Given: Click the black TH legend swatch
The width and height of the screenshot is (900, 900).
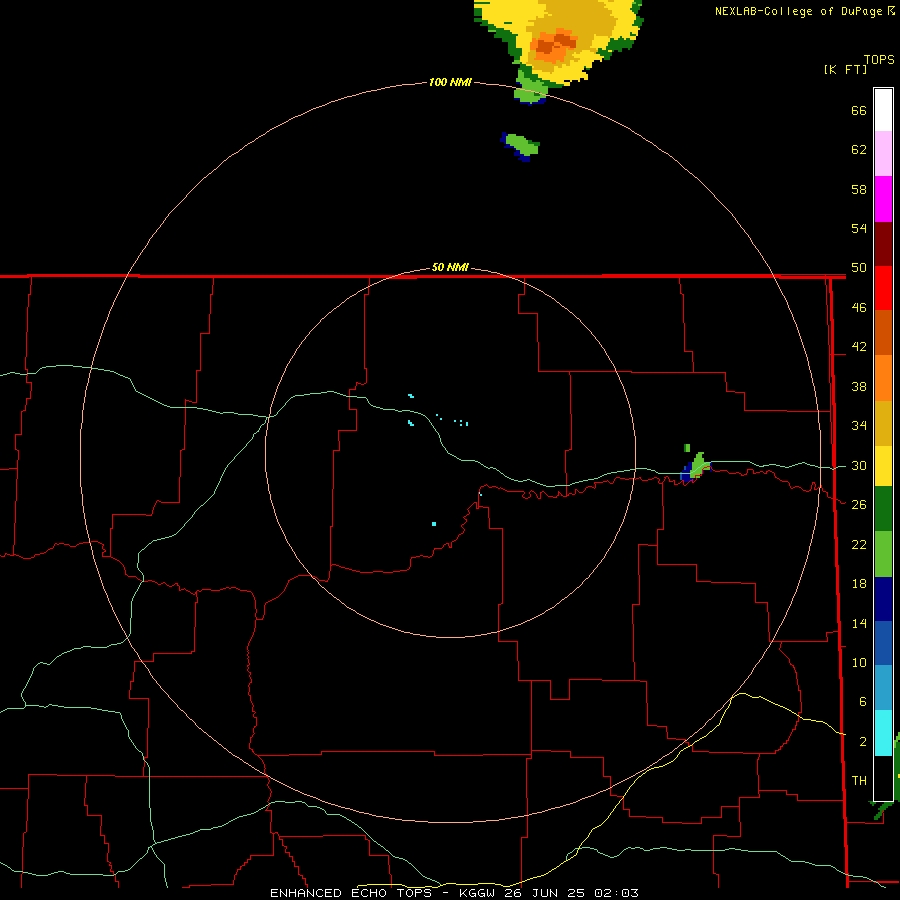Looking at the screenshot, I should [883, 778].
